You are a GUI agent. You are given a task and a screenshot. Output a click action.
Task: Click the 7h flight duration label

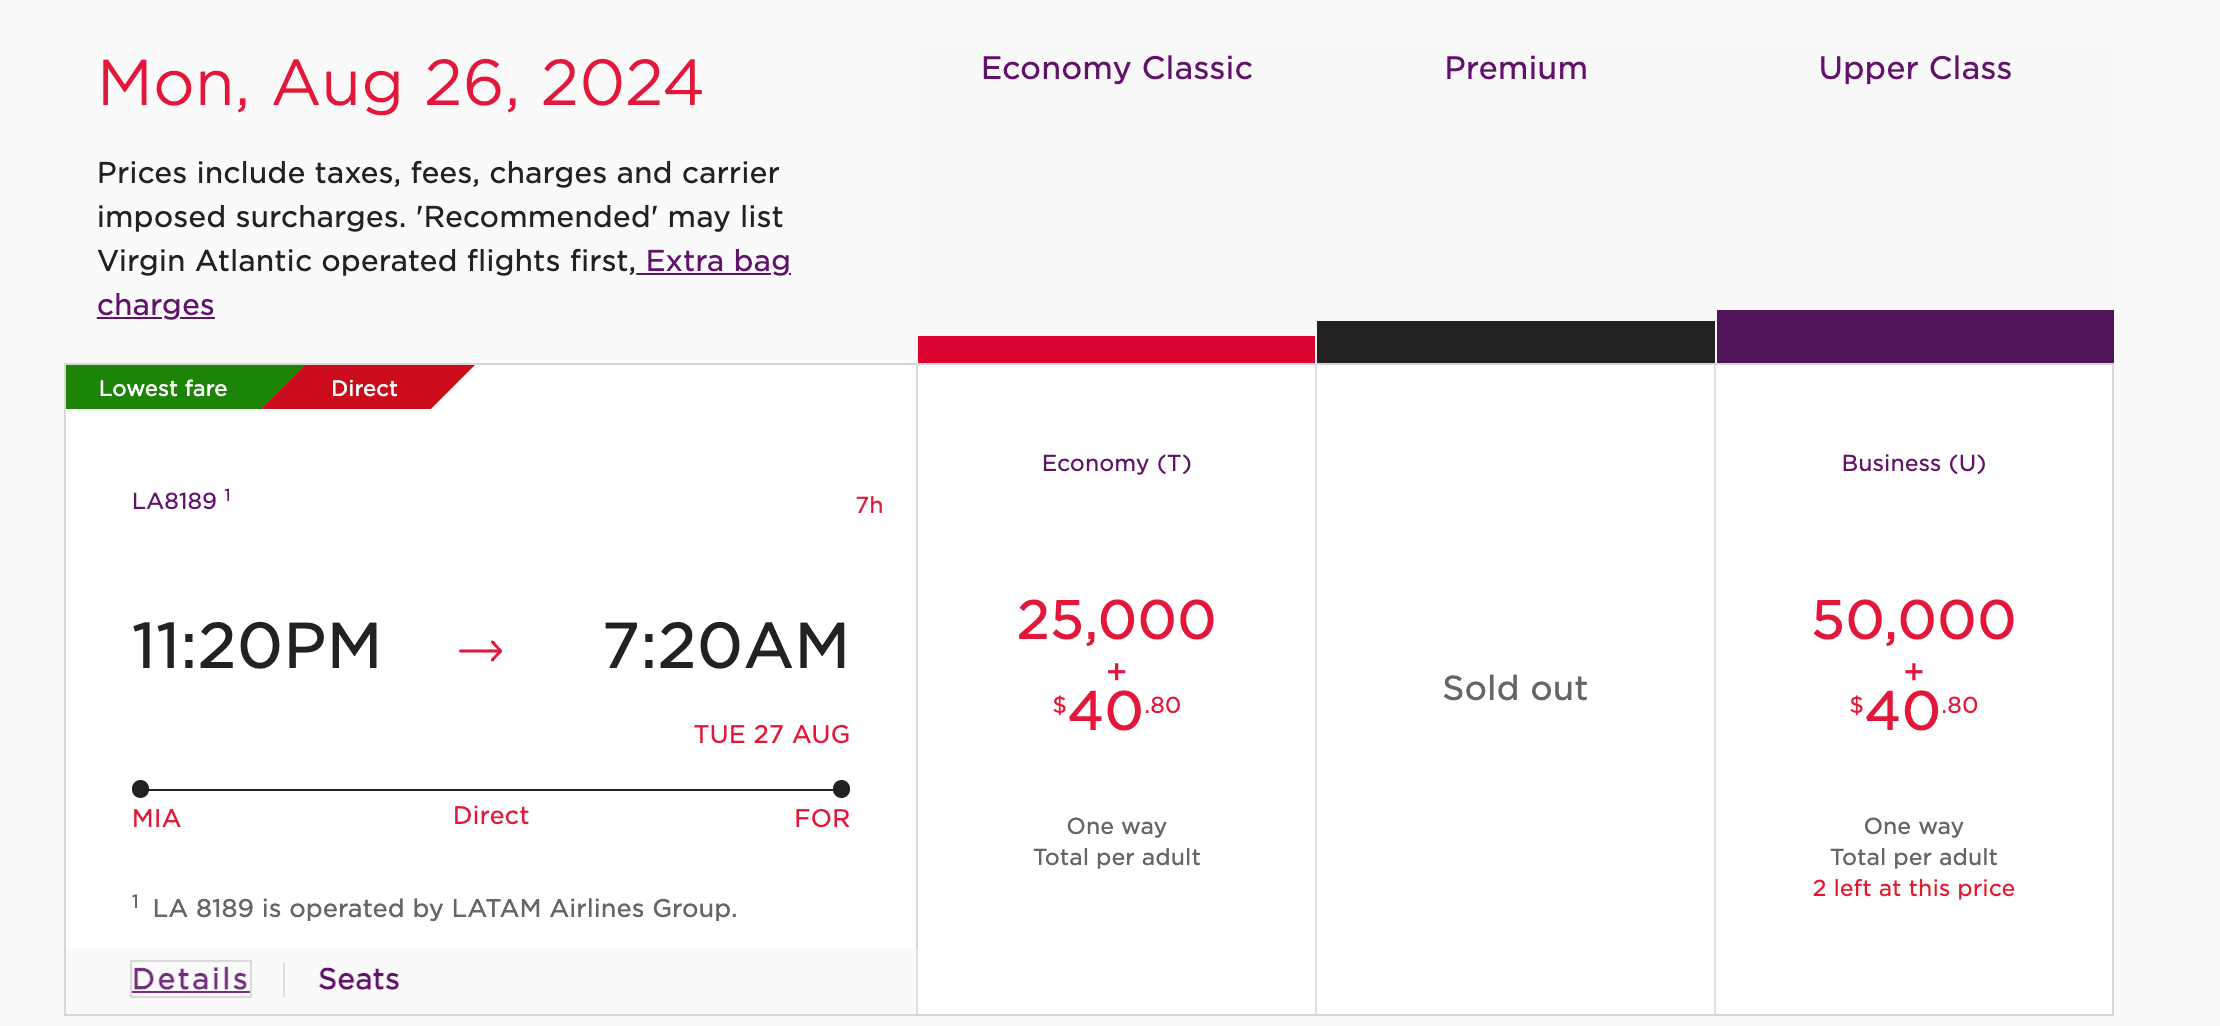[x=869, y=505]
